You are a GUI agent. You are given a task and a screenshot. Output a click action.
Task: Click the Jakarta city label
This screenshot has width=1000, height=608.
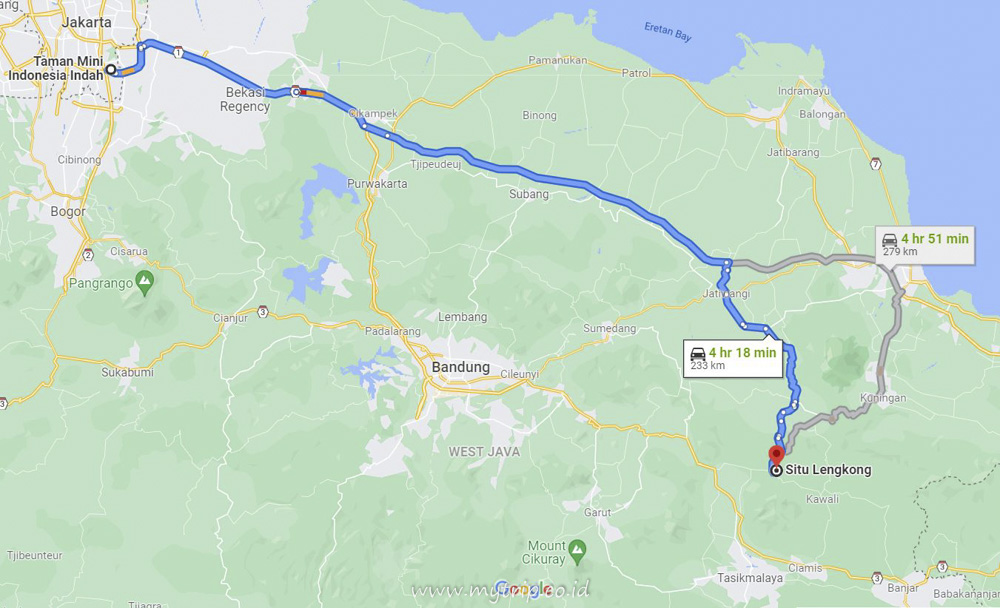tap(87, 22)
